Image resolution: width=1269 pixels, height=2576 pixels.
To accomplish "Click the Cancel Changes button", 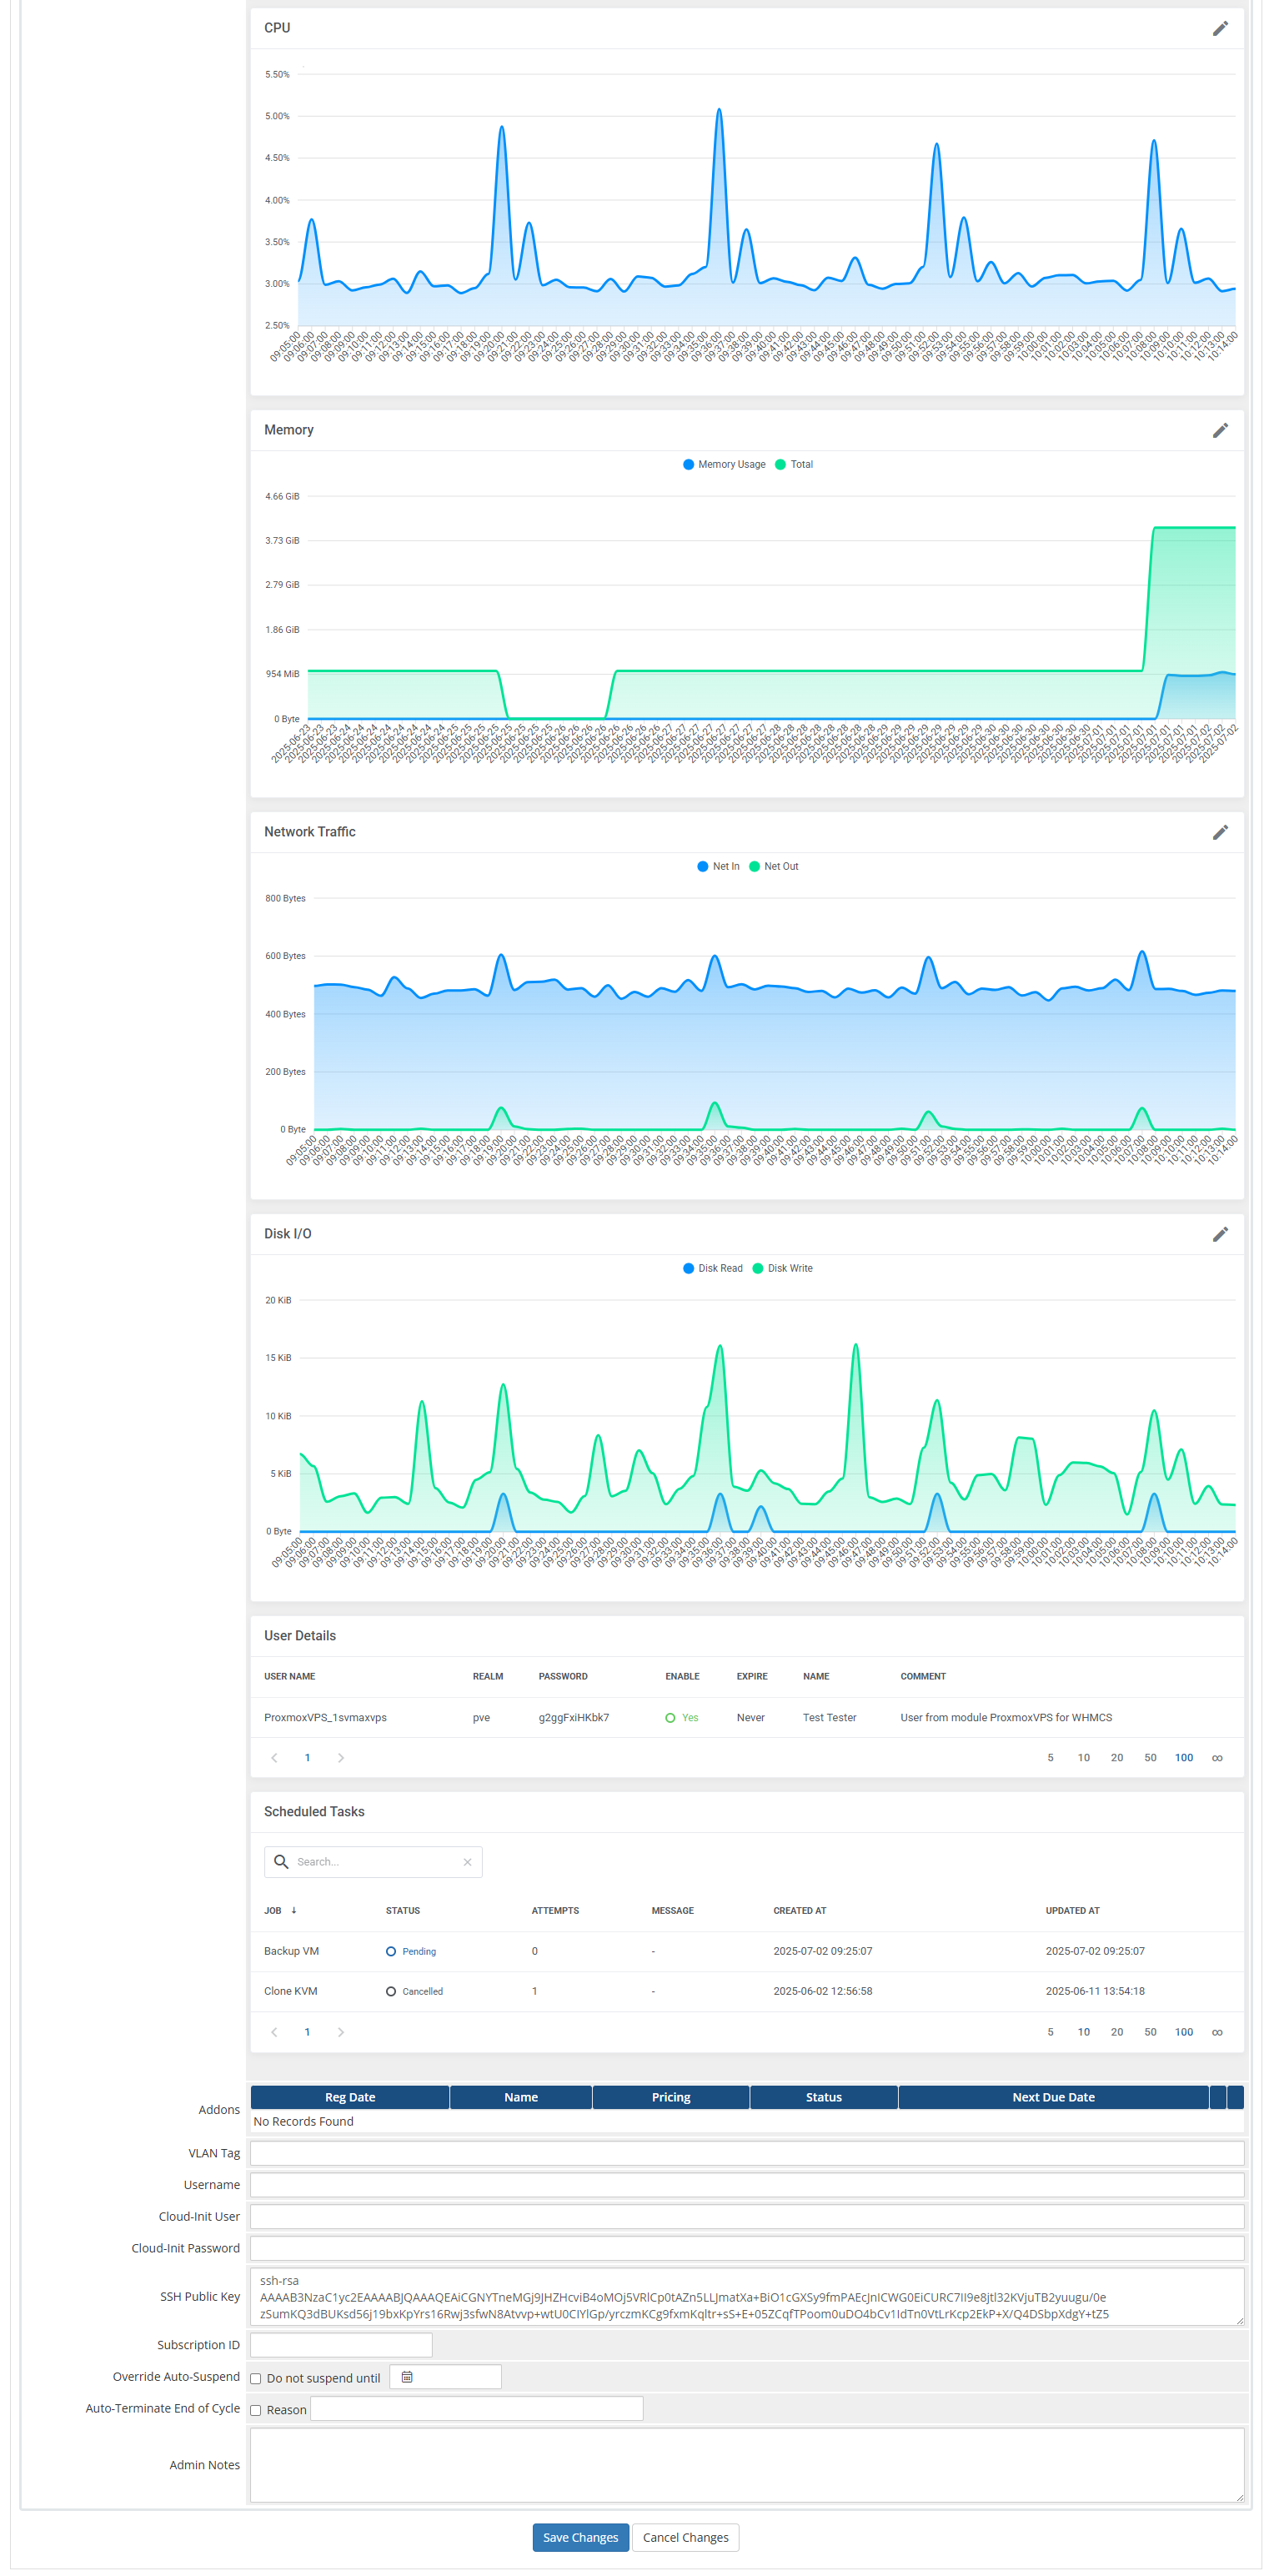I will (685, 2537).
